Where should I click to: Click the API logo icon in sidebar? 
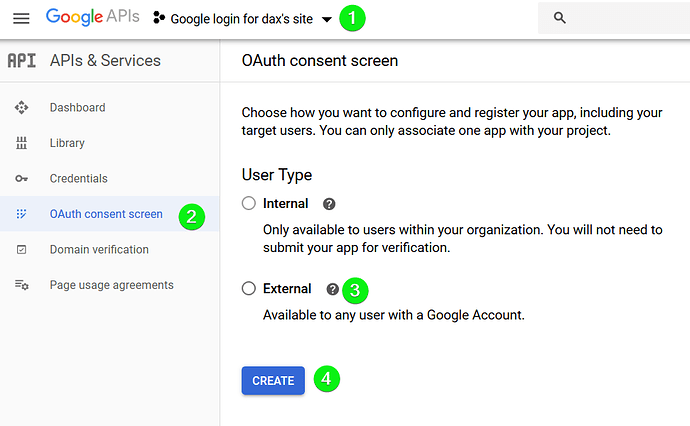point(22,61)
